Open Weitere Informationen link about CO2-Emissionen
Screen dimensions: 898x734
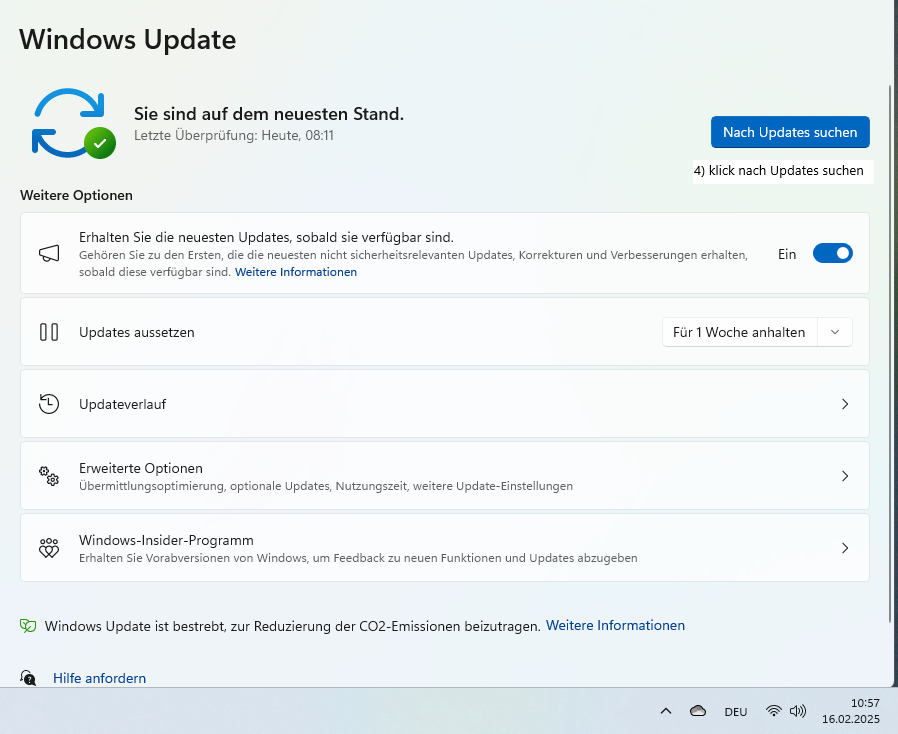pyautogui.click(x=615, y=625)
